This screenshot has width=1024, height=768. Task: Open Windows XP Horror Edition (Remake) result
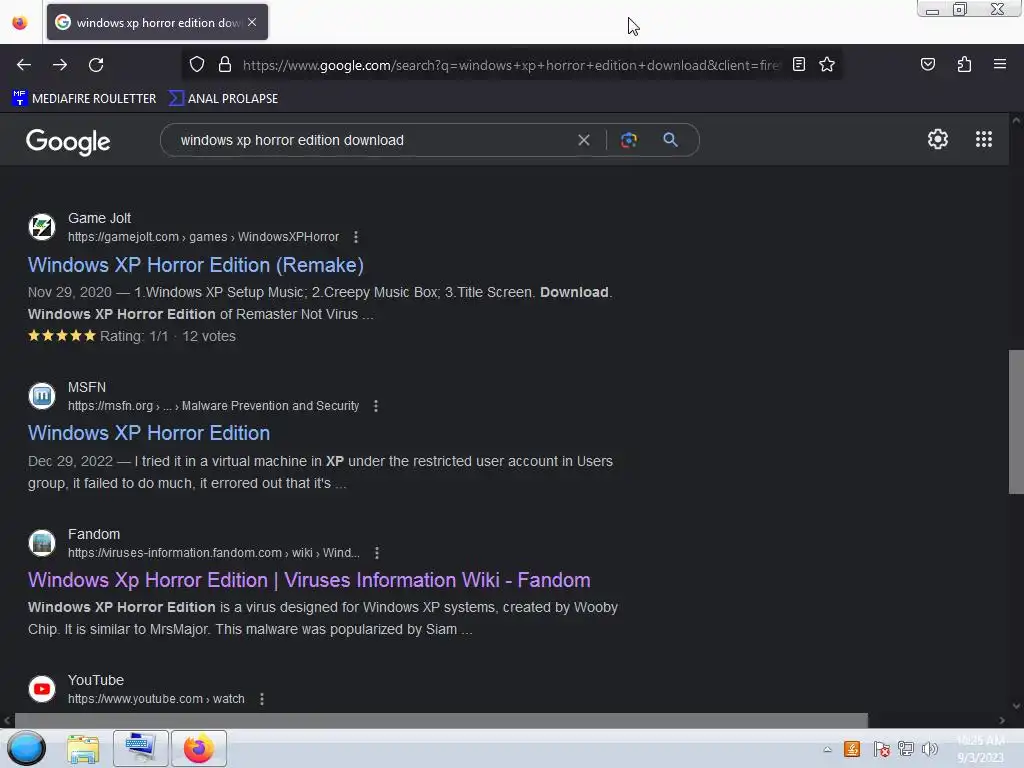coord(196,265)
